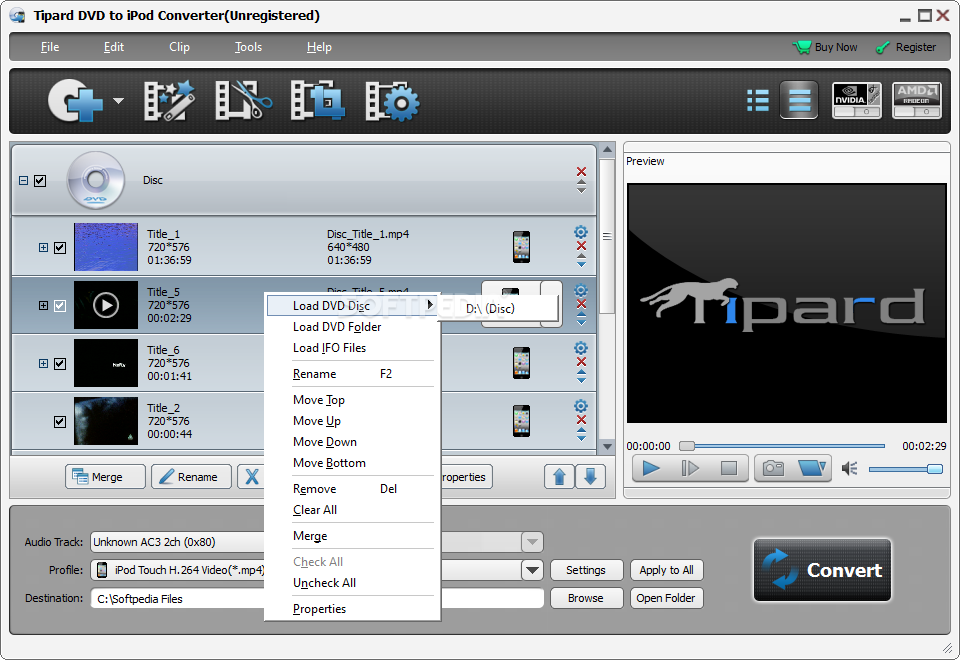Play Title_5 thumbnail preview
Screen dimensions: 960x660
pyautogui.click(x=106, y=305)
